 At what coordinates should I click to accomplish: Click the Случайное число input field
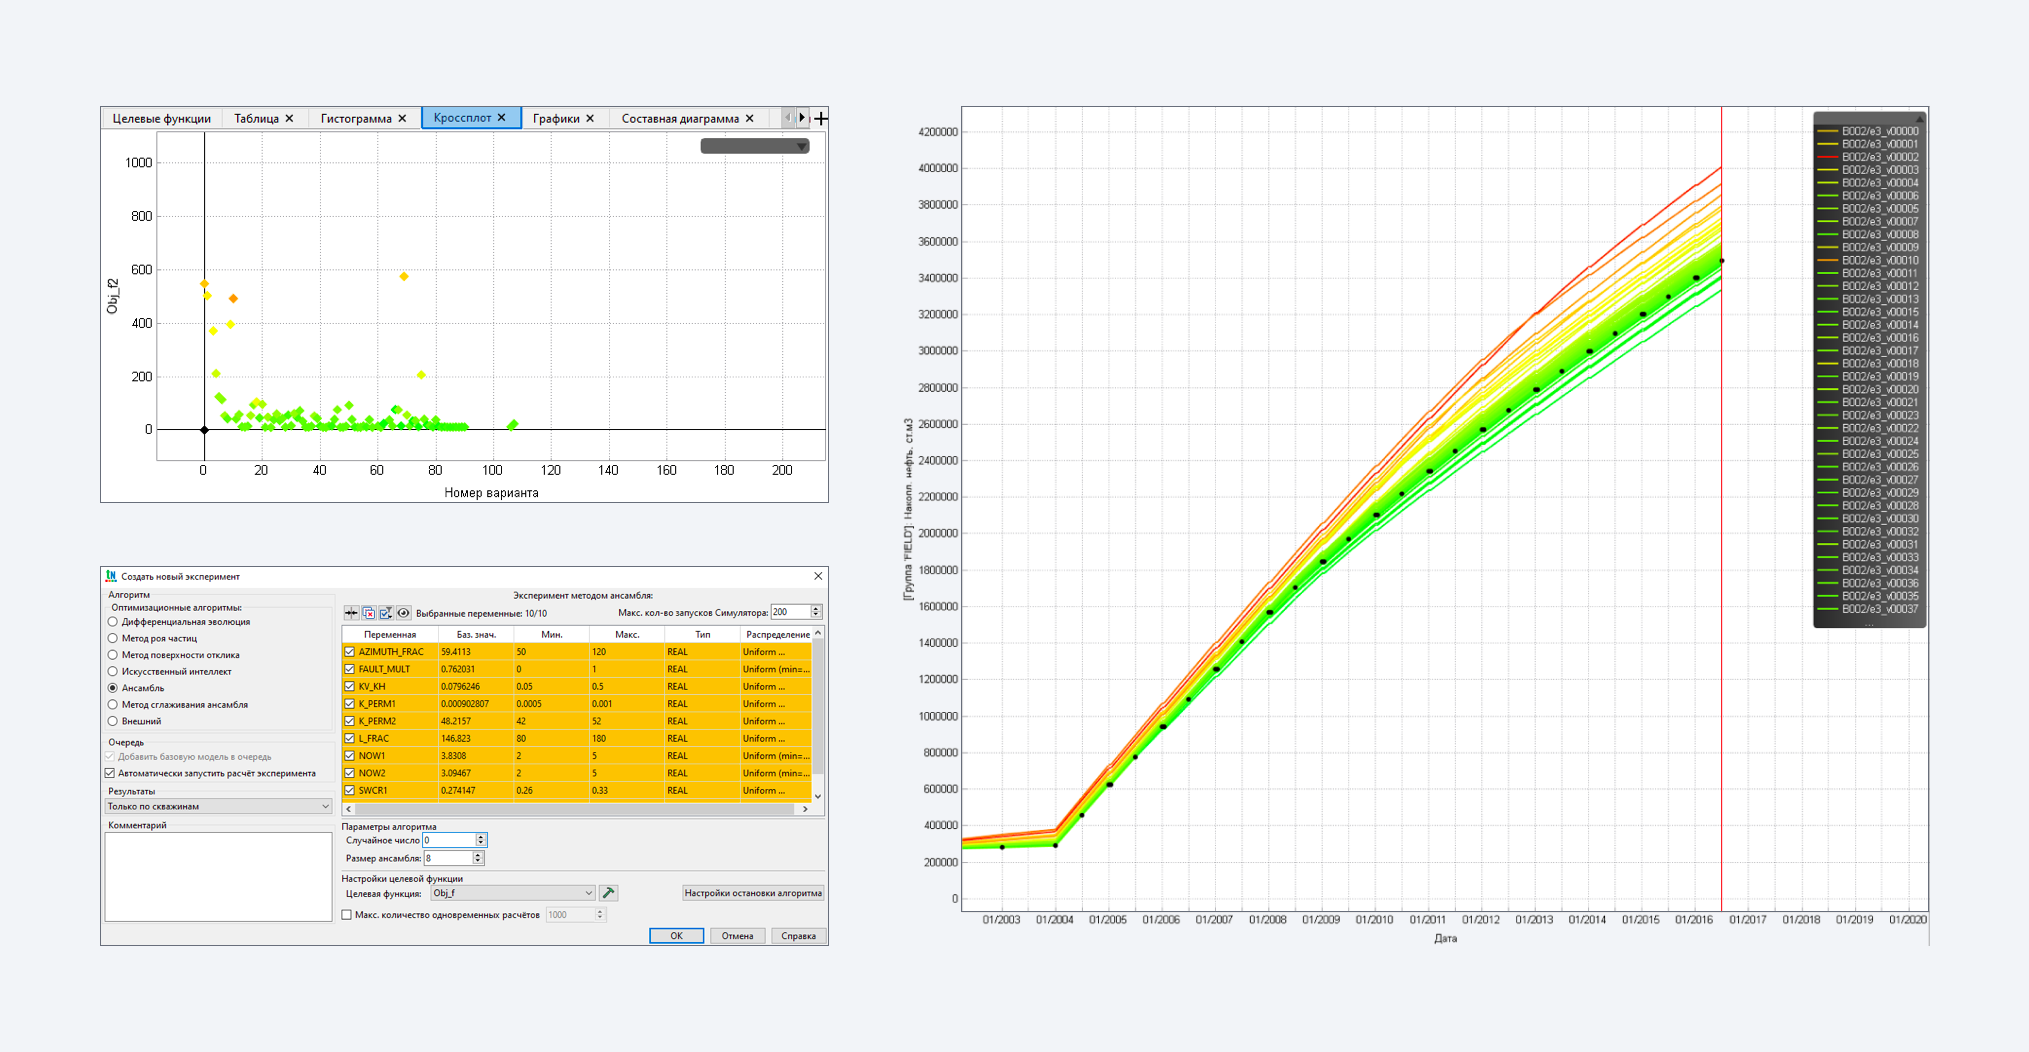(449, 840)
